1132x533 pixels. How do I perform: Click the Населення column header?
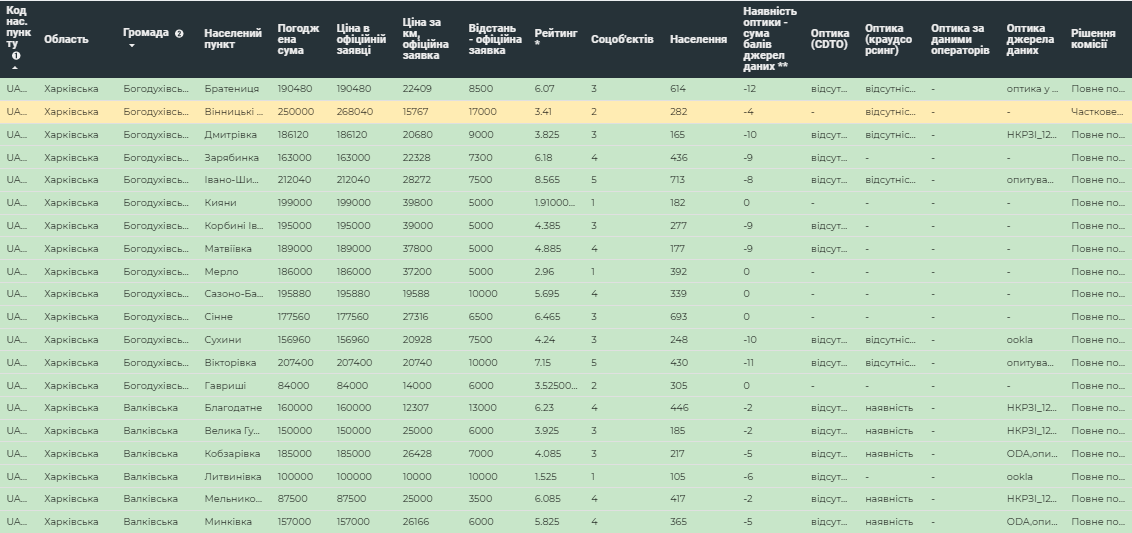click(x=698, y=39)
